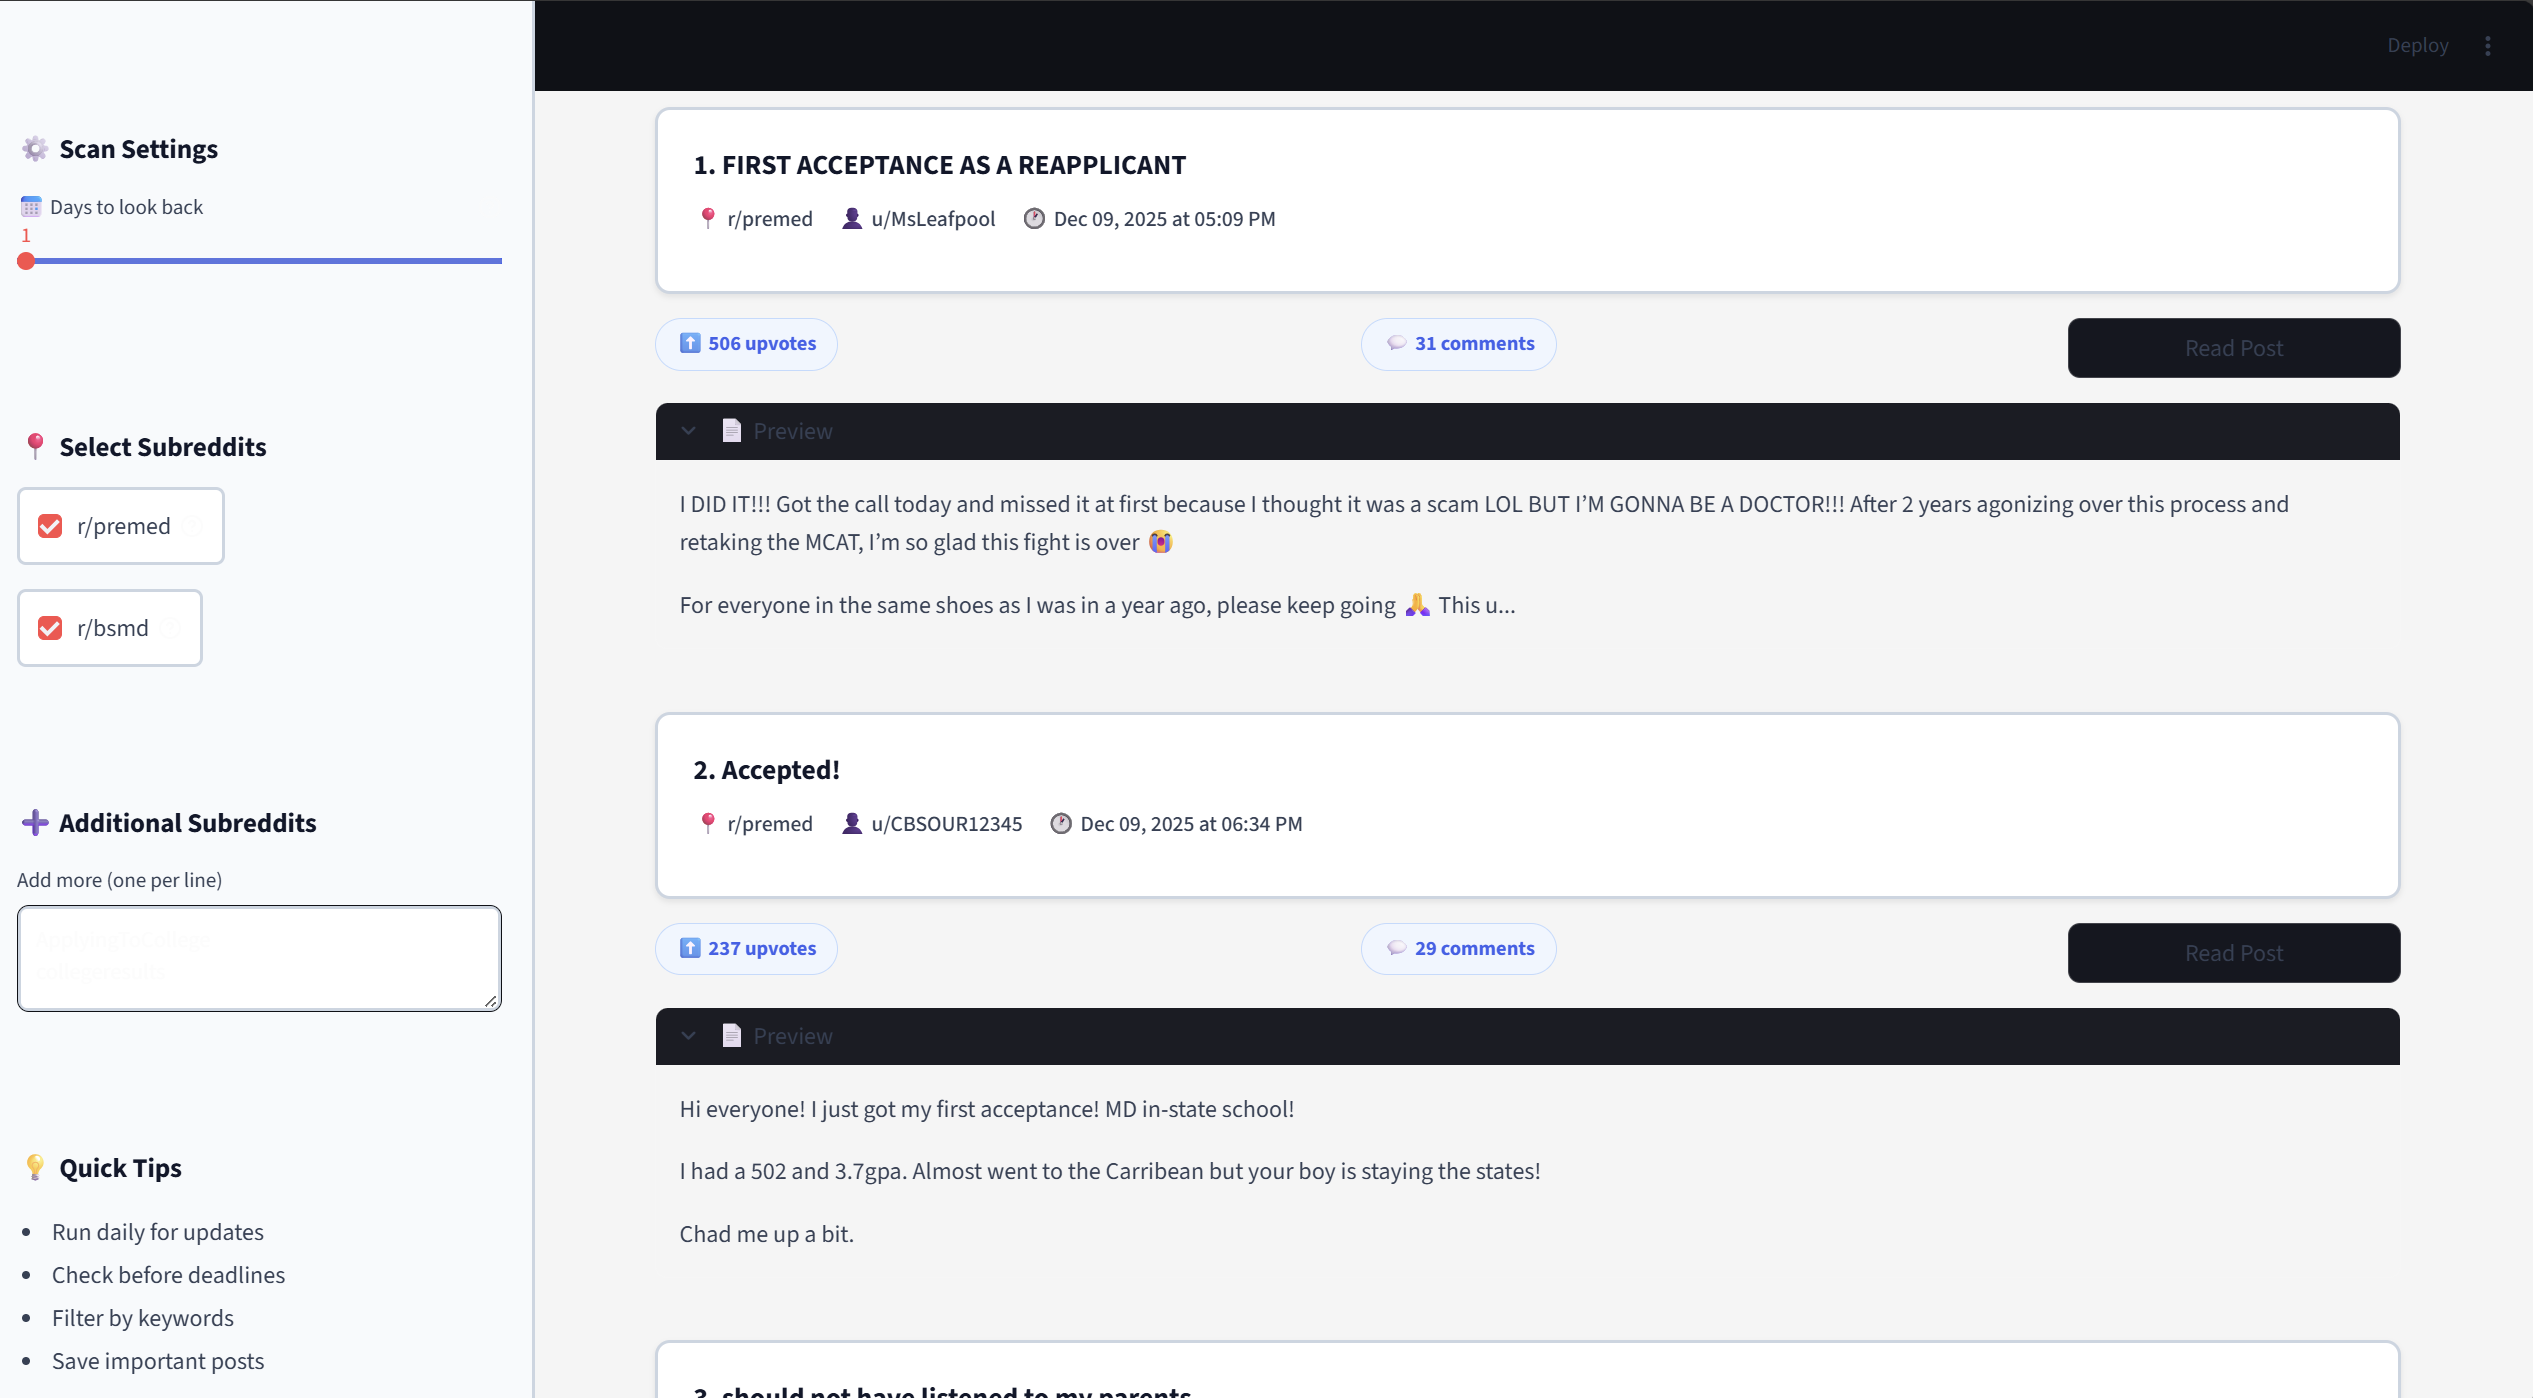Click the upvote arrow in the 506 upvotes badge
The width and height of the screenshot is (2533, 1398).
(x=690, y=343)
